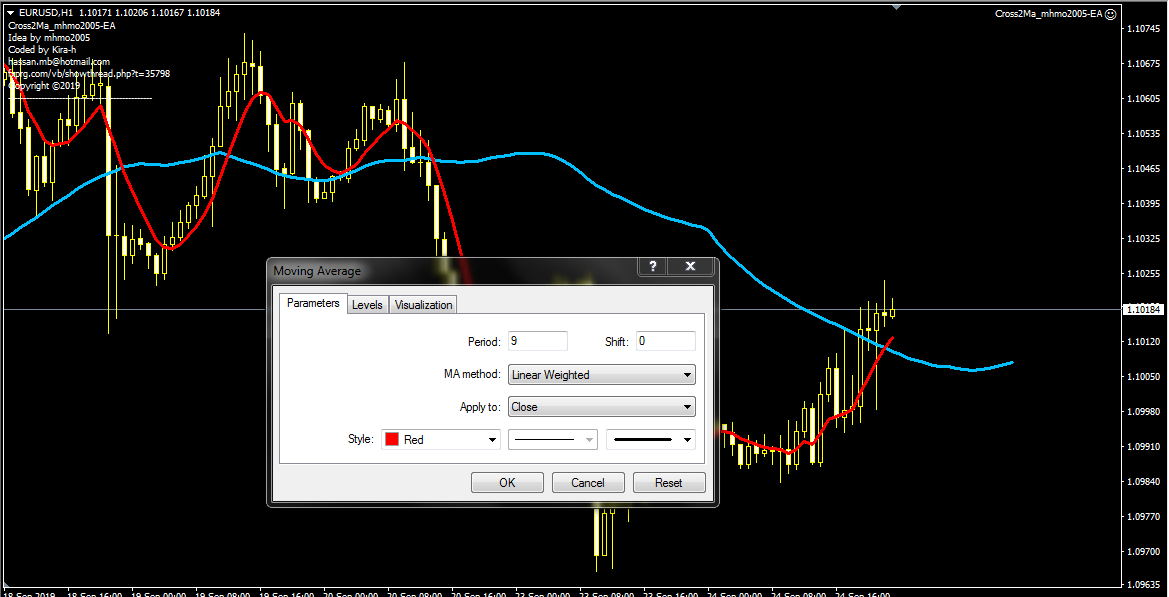
Task: Open the thin line type dropdown
Action: pyautogui.click(x=553, y=439)
